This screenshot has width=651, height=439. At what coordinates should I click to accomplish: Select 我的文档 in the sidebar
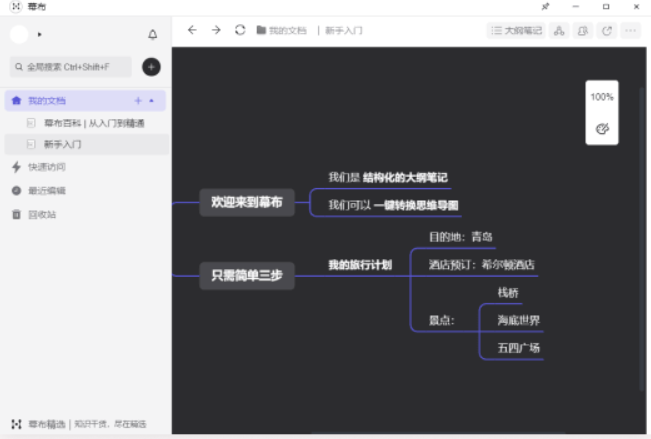tap(85, 101)
